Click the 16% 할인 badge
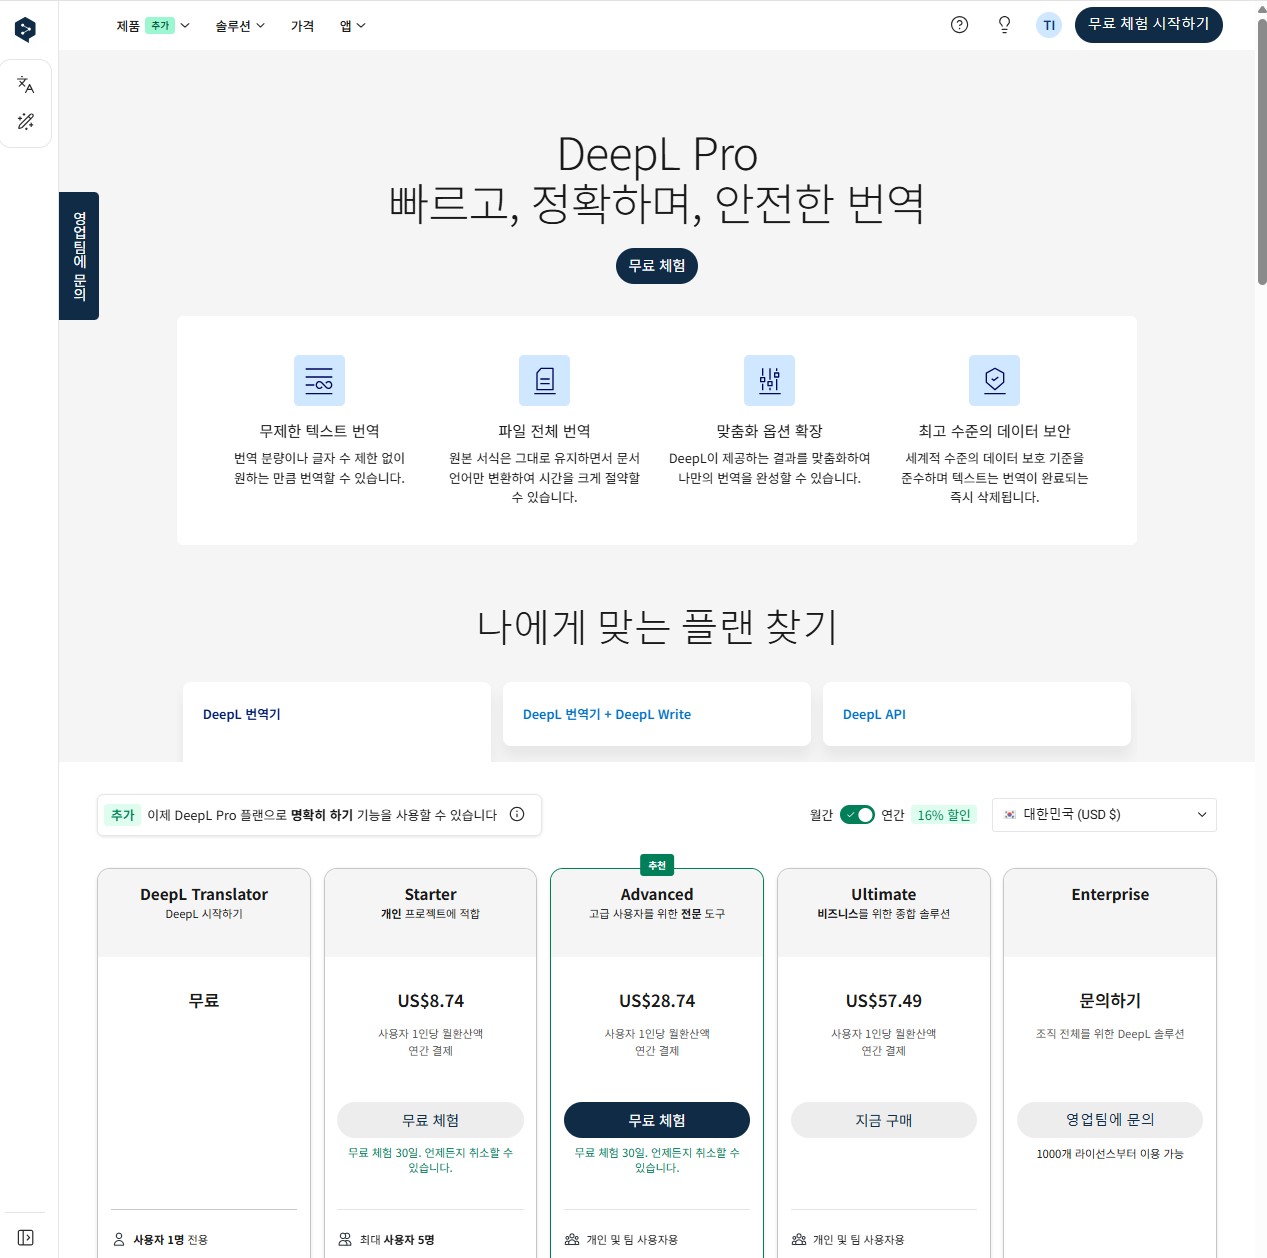This screenshot has width=1267, height=1258. coord(944,815)
